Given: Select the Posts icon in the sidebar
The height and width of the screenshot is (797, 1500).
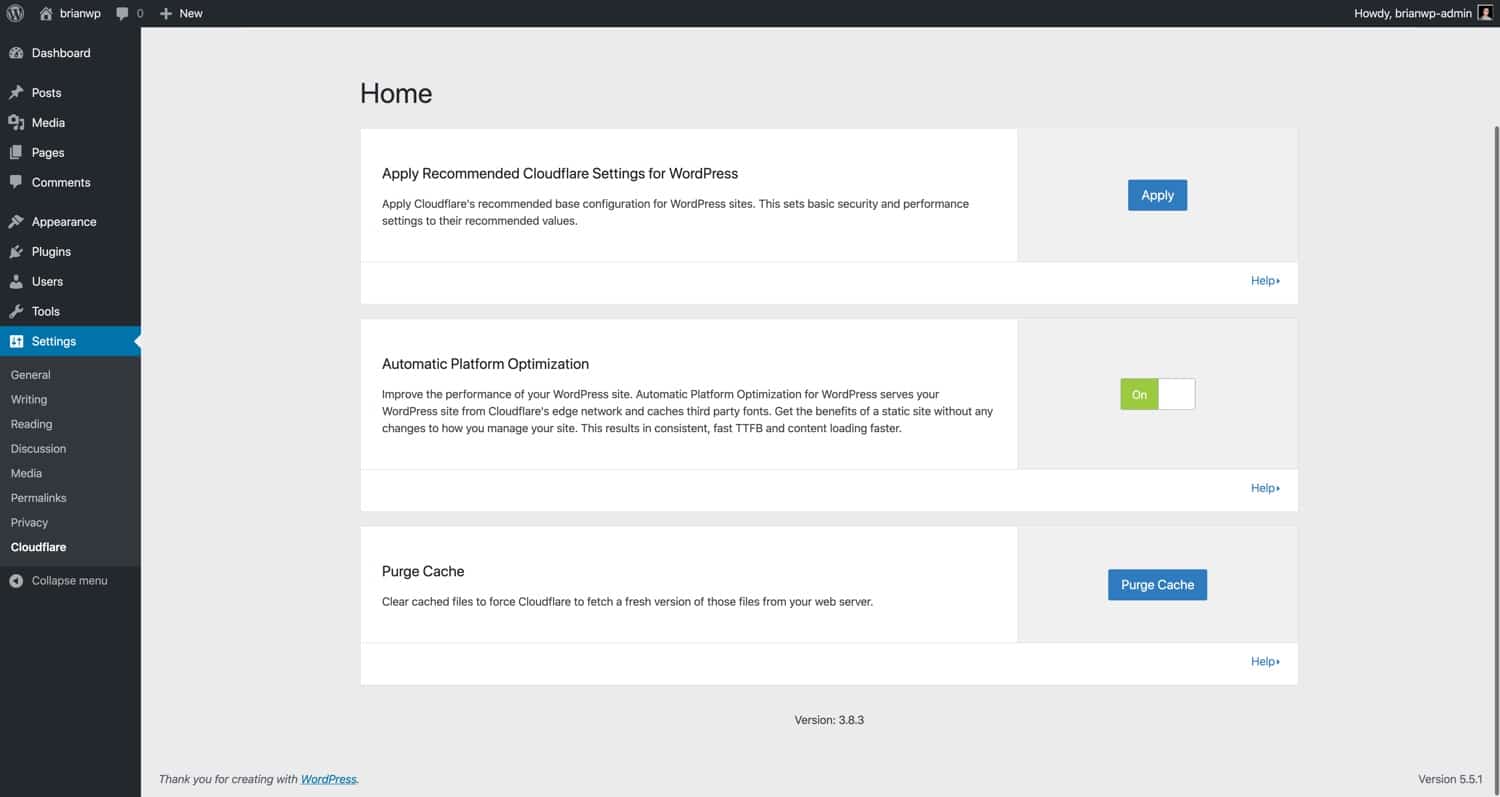Looking at the screenshot, I should coord(17,92).
